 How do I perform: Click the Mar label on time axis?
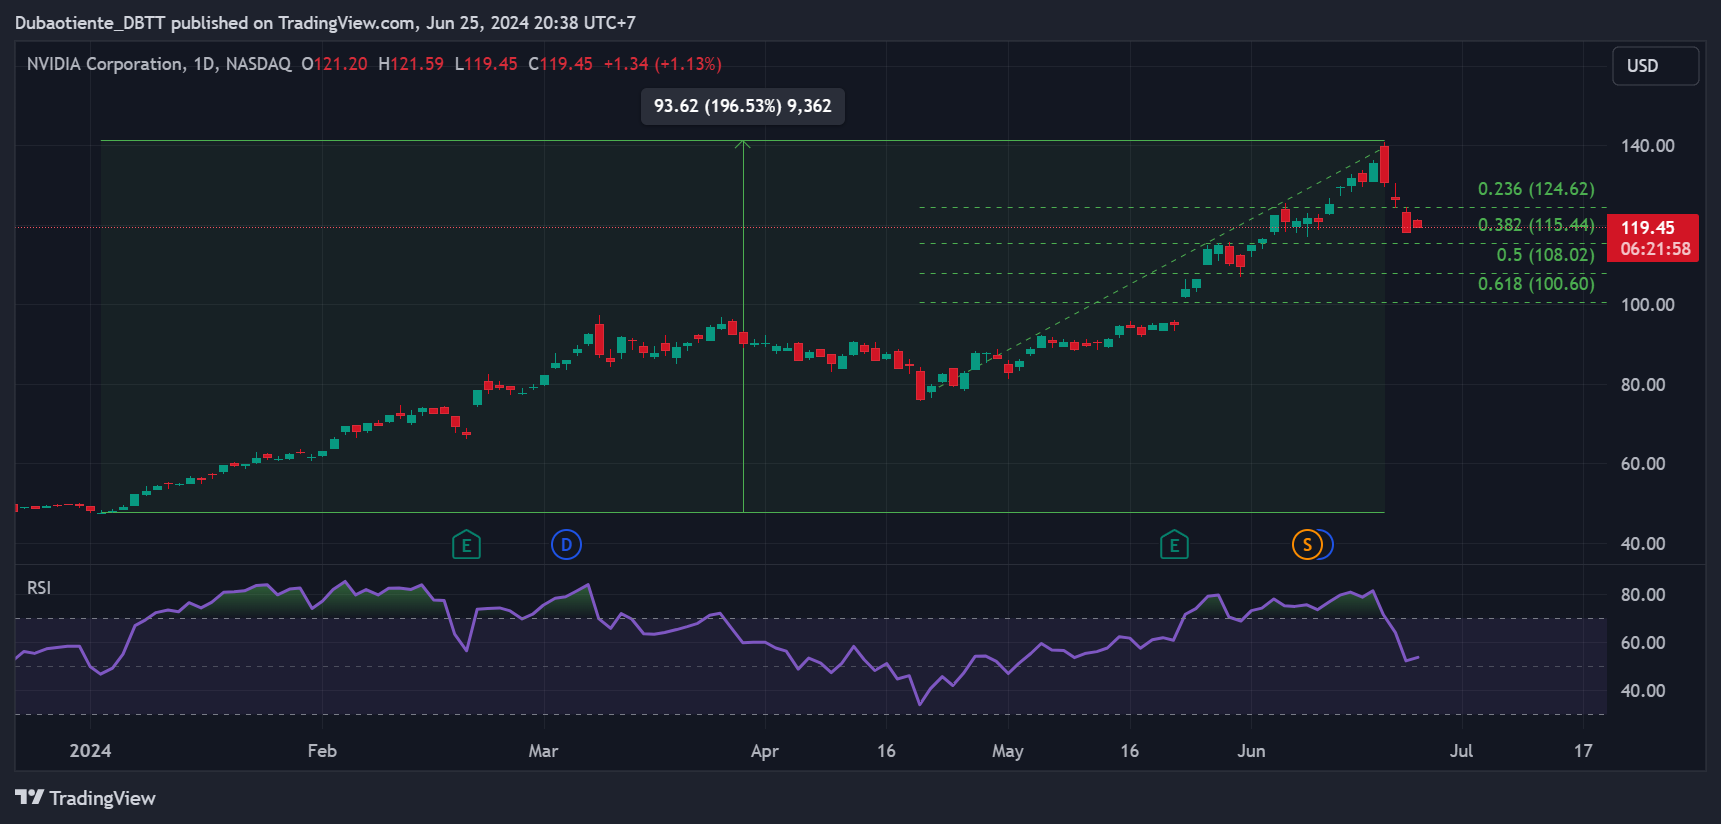tap(543, 751)
